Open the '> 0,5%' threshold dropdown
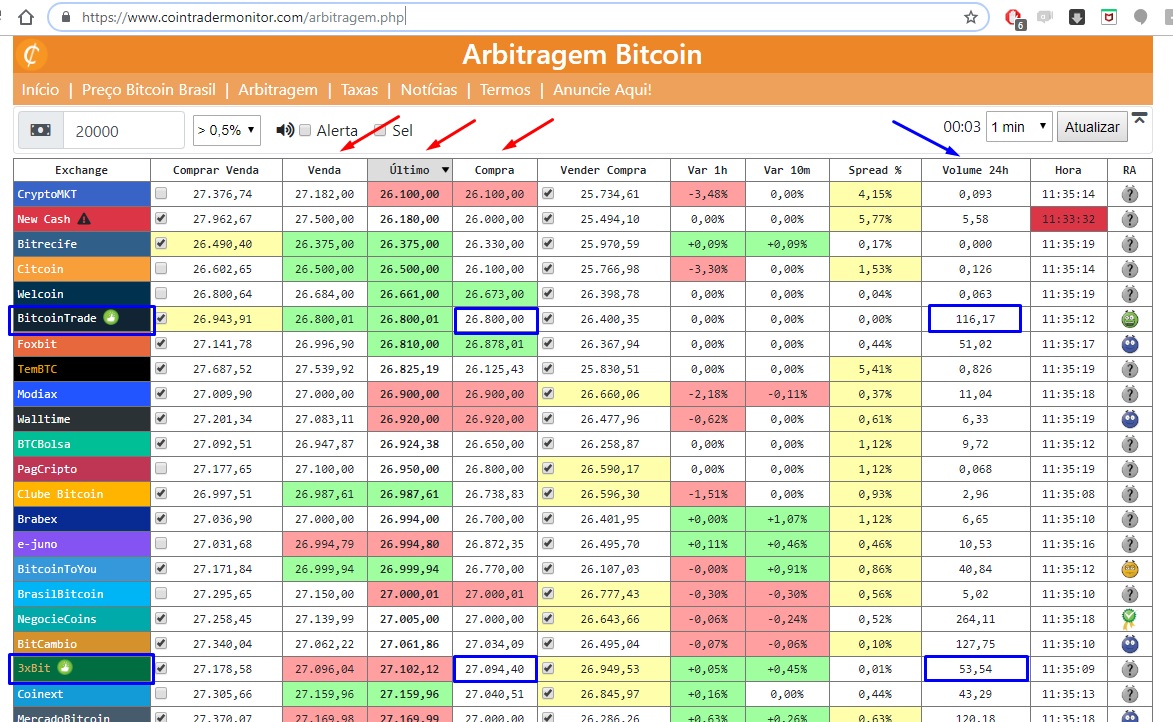 tap(227, 130)
